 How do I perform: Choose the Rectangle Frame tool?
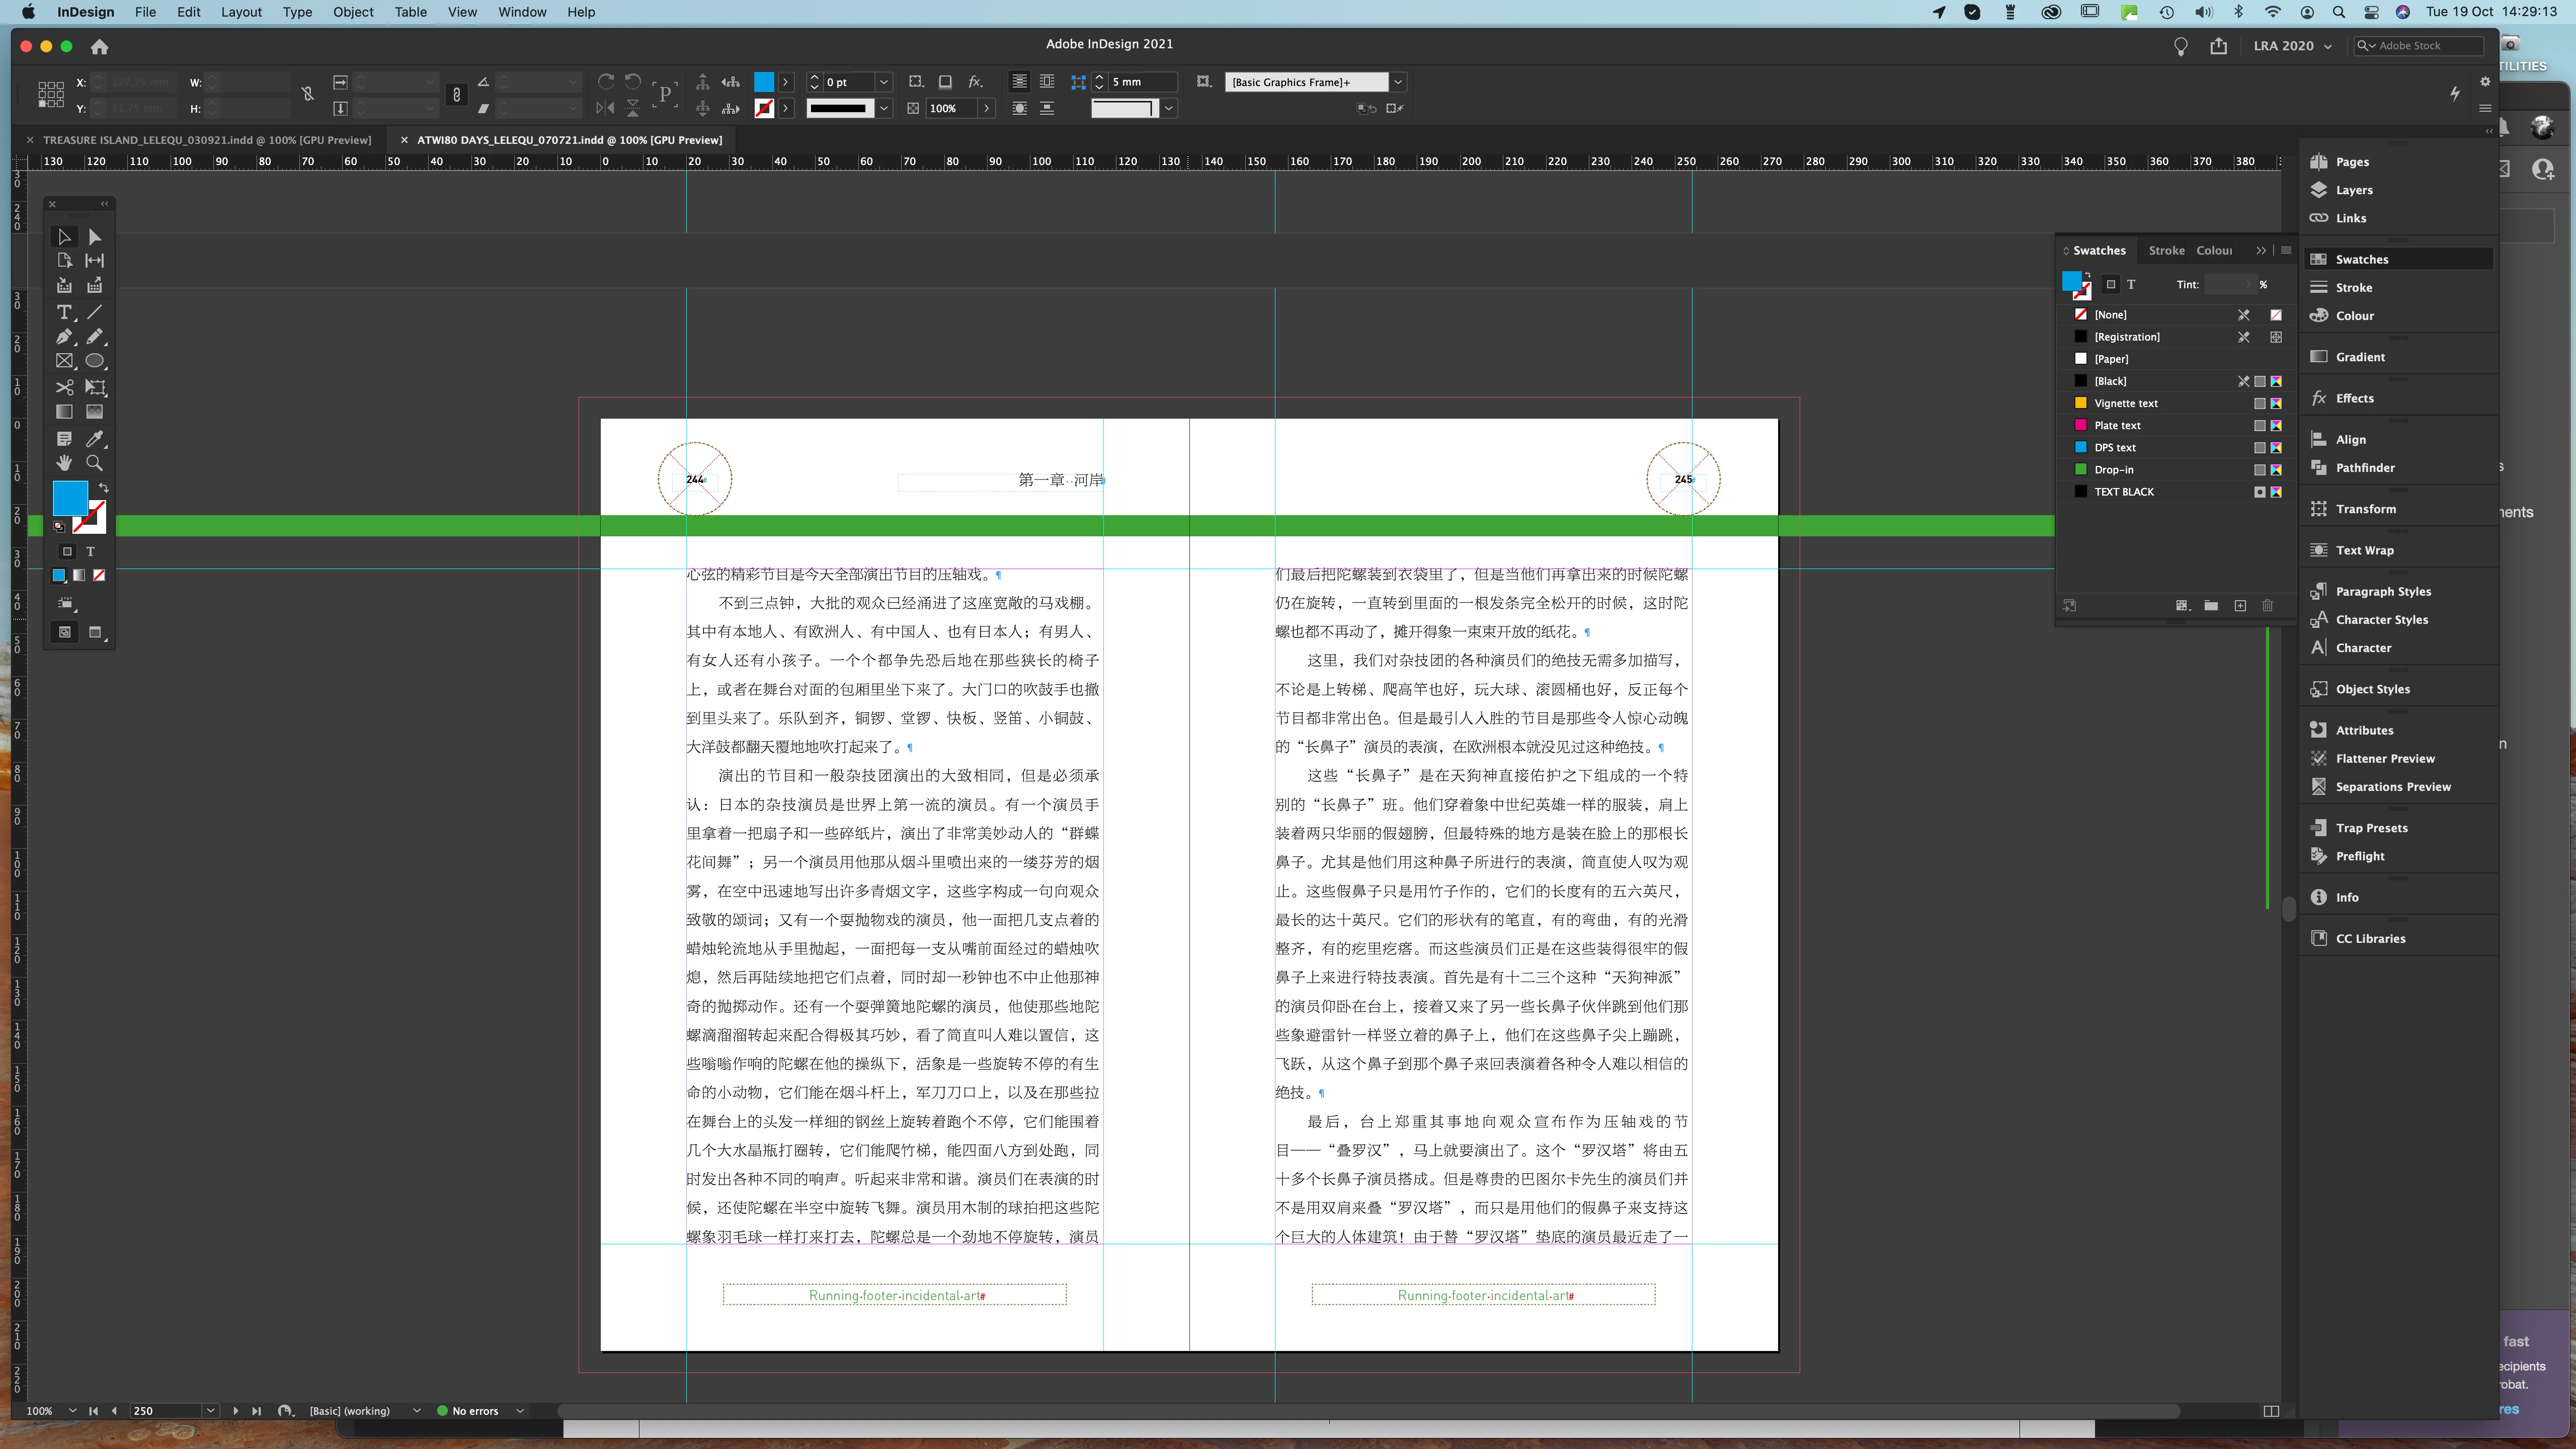[64, 361]
